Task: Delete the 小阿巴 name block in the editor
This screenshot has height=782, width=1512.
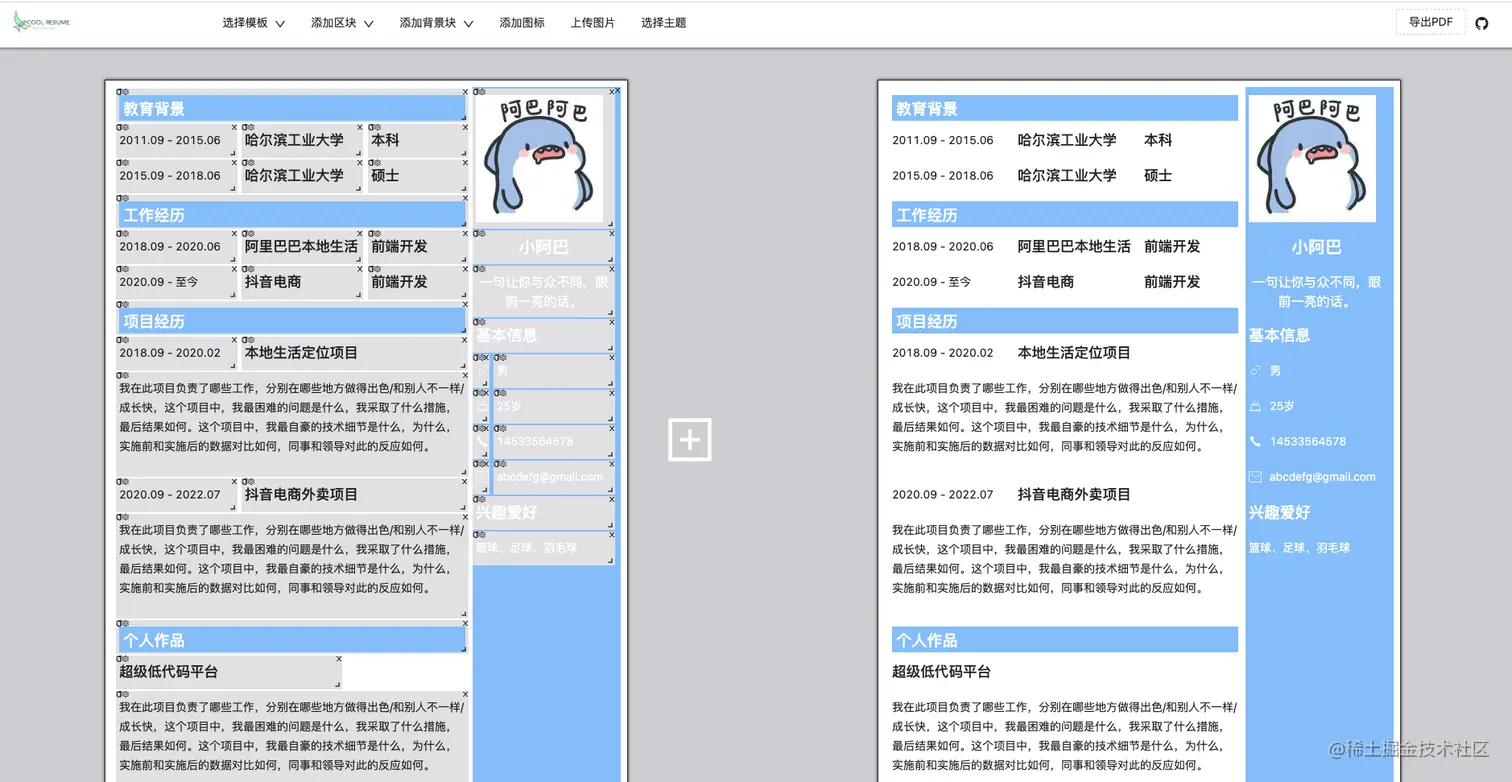Action: (611, 233)
